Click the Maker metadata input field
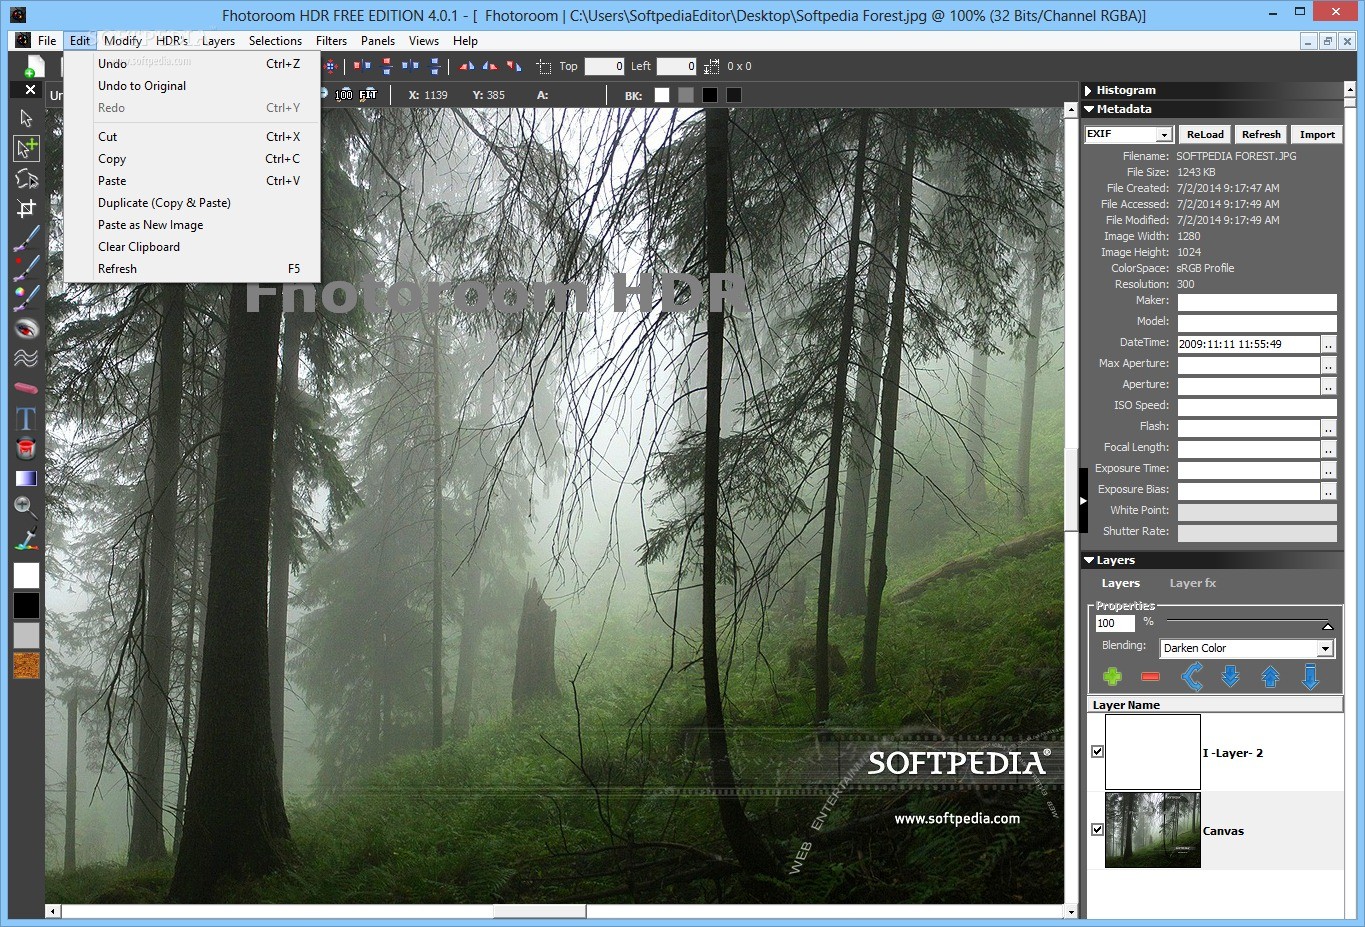 (x=1257, y=301)
